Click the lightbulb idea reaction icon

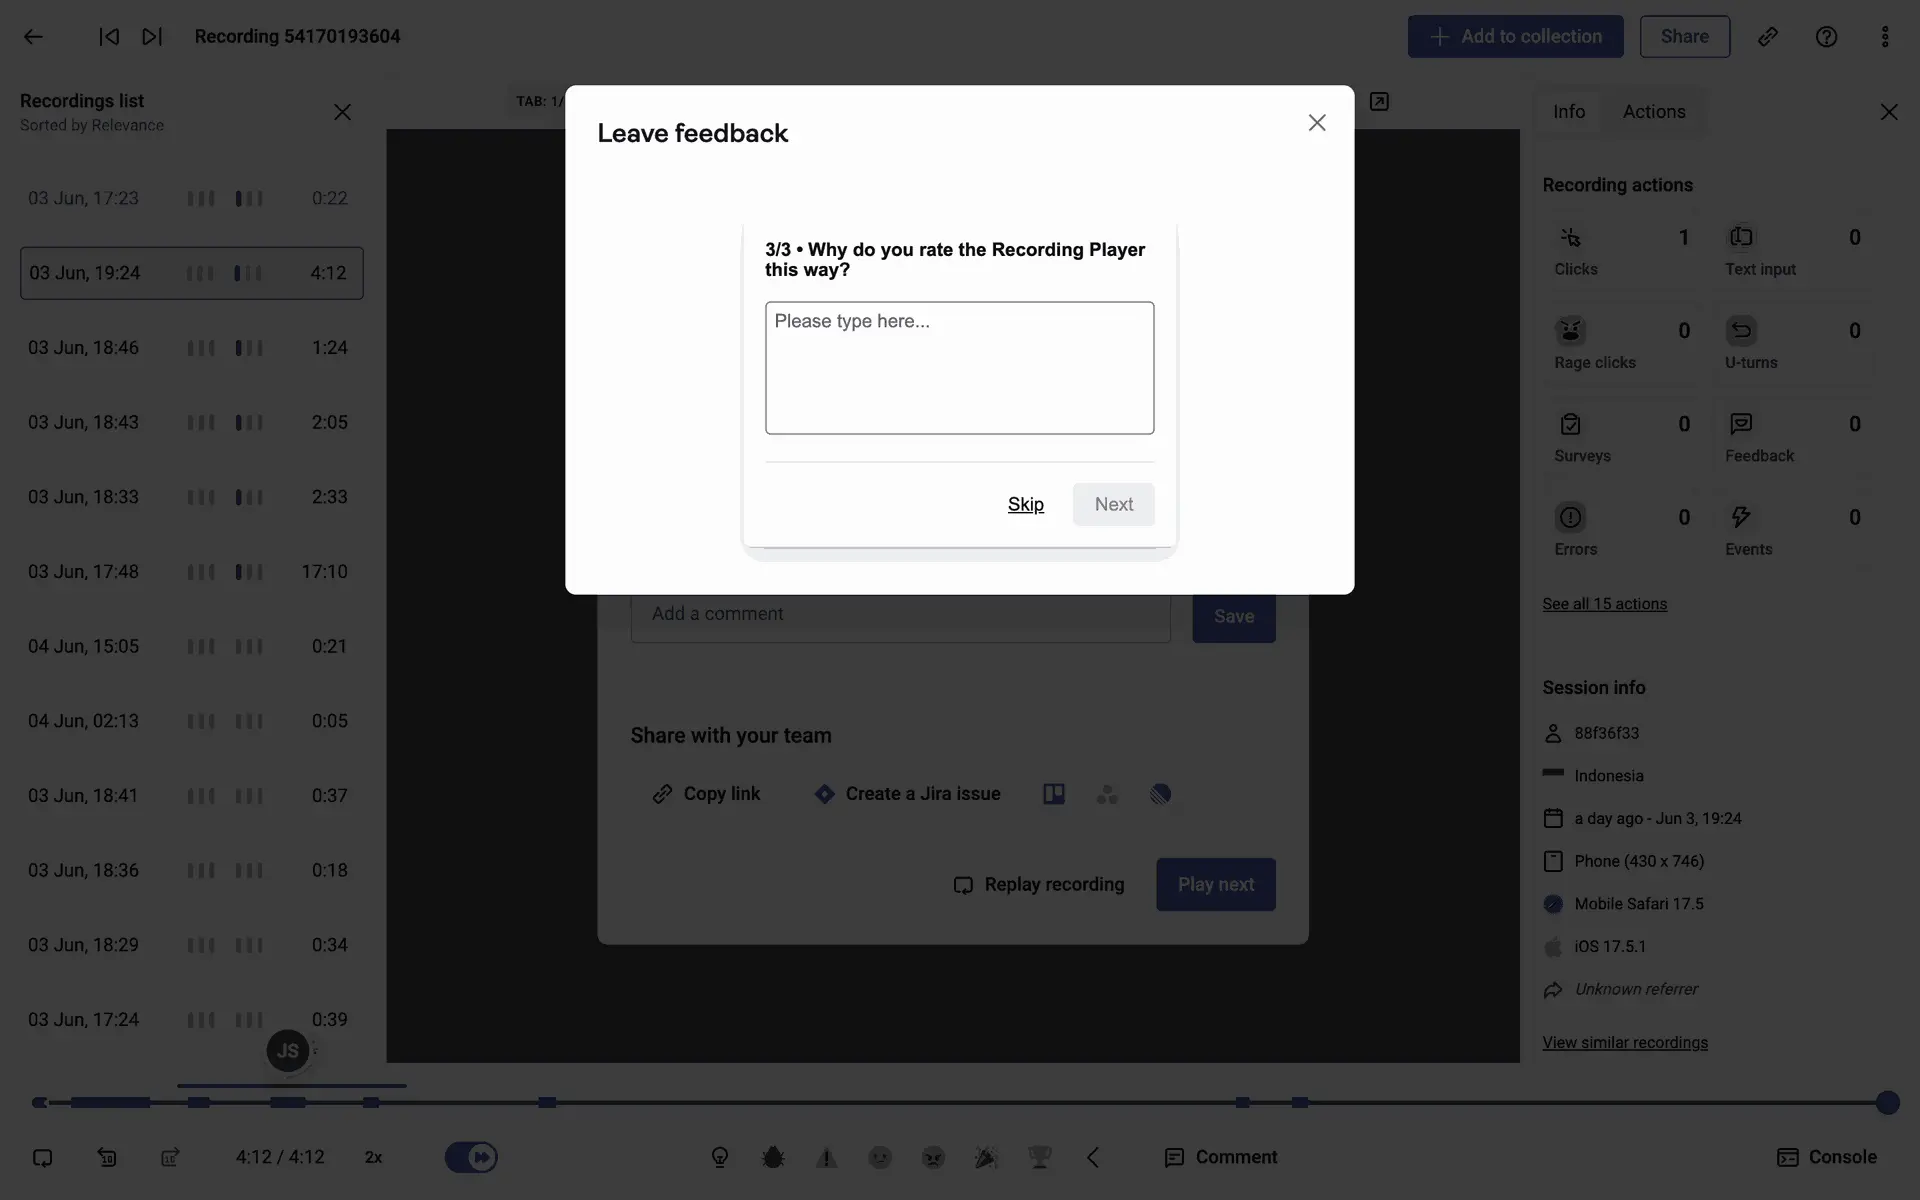pyautogui.click(x=720, y=1157)
